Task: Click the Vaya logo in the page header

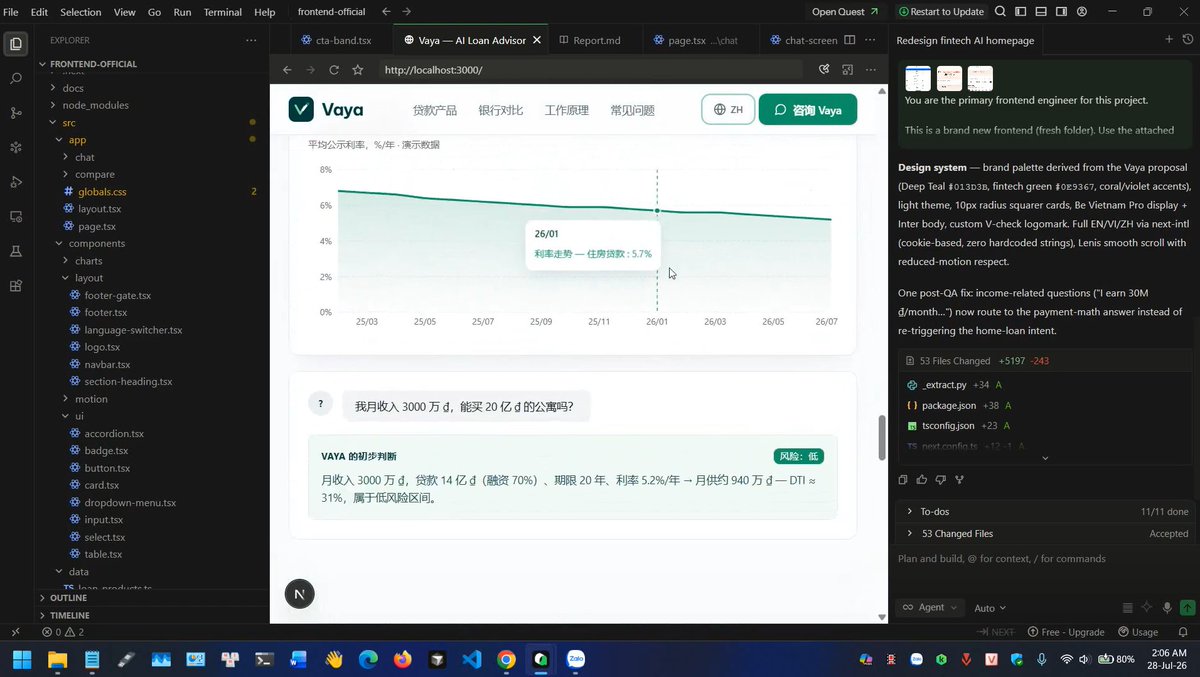Action: pos(326,110)
